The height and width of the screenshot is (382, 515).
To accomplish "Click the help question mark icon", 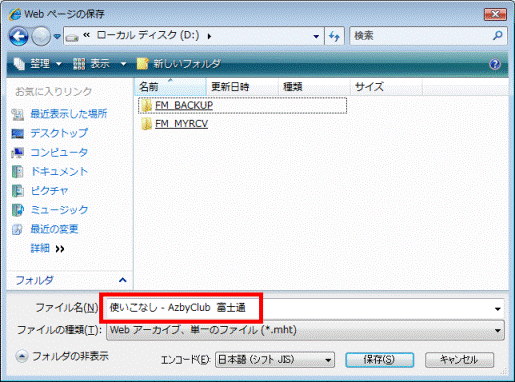I will [495, 64].
